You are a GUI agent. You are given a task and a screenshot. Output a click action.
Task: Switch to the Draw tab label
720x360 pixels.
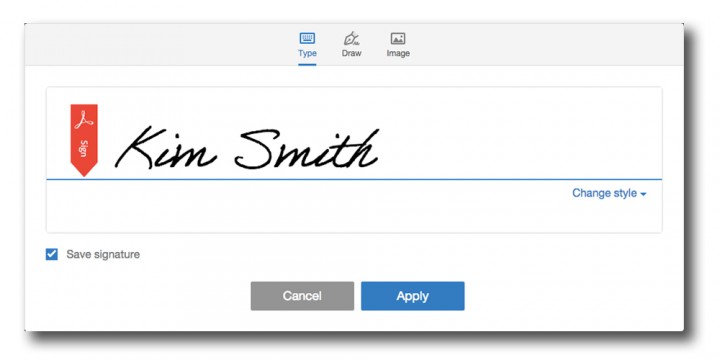point(351,53)
